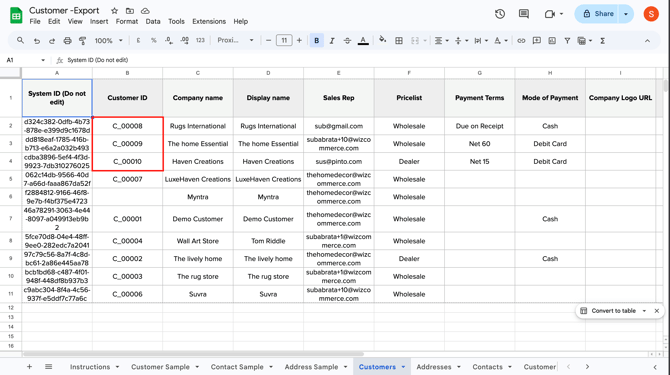Screen dimensions: 670x375
Task: Open the comments history icon
Action: (523, 14)
